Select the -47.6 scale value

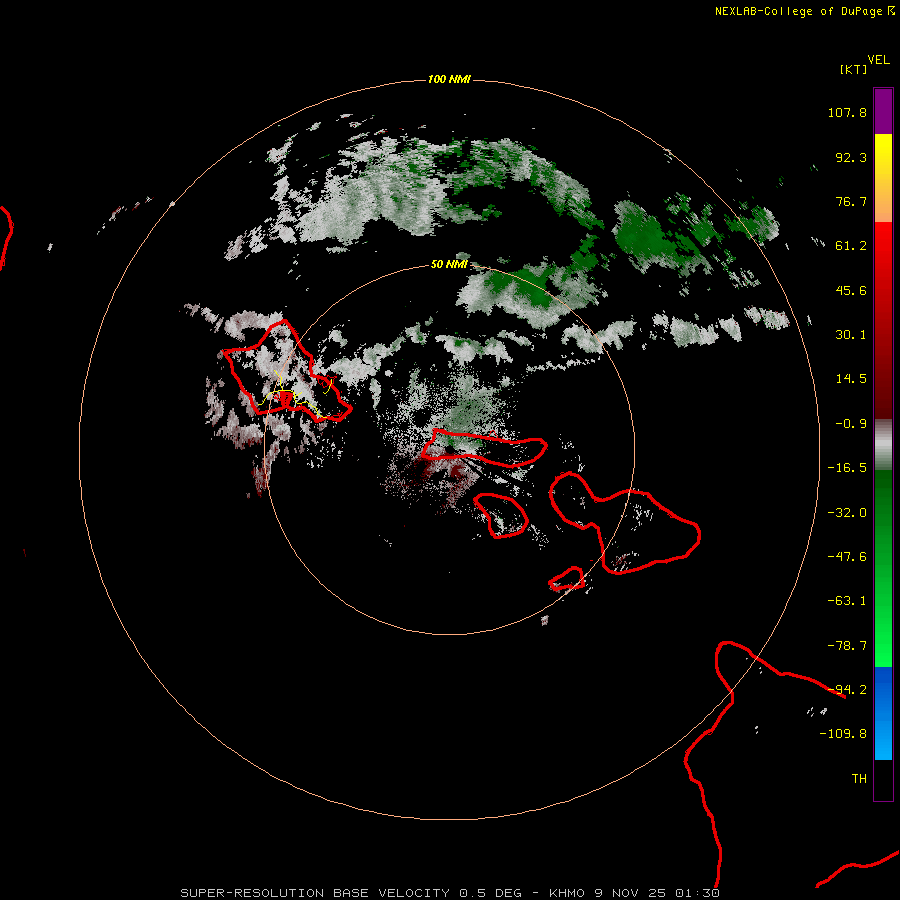point(847,557)
